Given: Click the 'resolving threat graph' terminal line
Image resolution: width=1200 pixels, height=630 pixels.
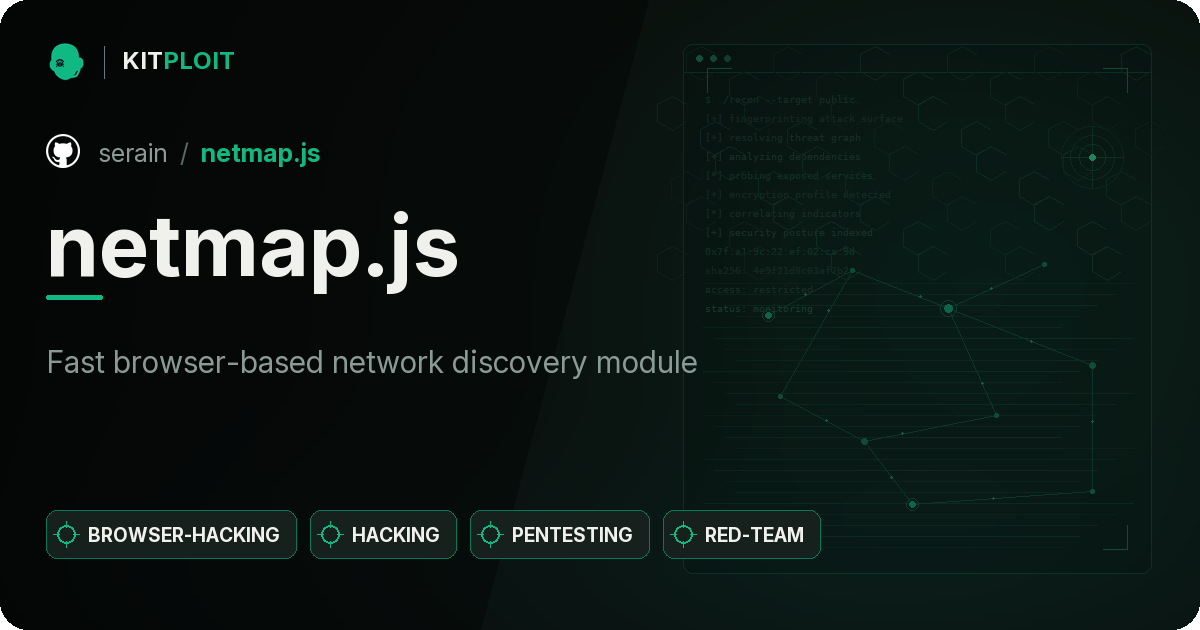Looking at the screenshot, I should click(x=782, y=138).
